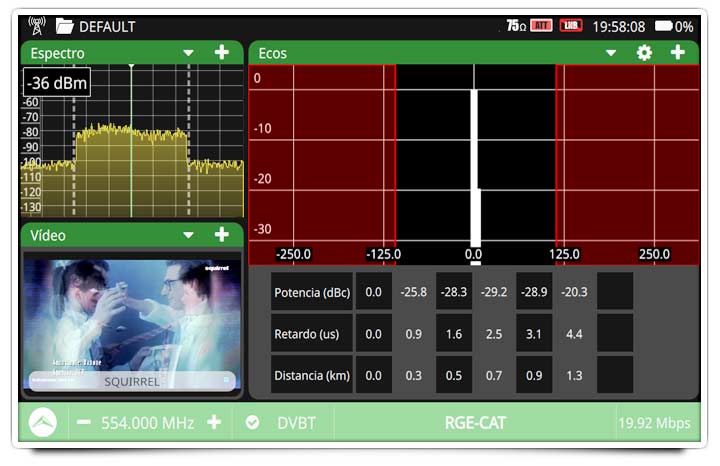
Task: Tap the -36 dBm power readout
Action: click(x=57, y=83)
